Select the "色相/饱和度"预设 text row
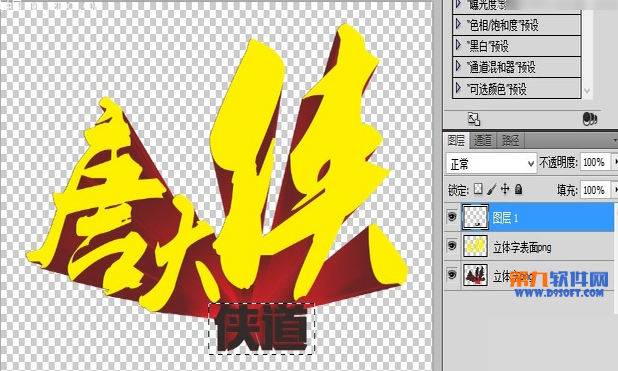Screen dimensions: 618x371 coord(503,25)
